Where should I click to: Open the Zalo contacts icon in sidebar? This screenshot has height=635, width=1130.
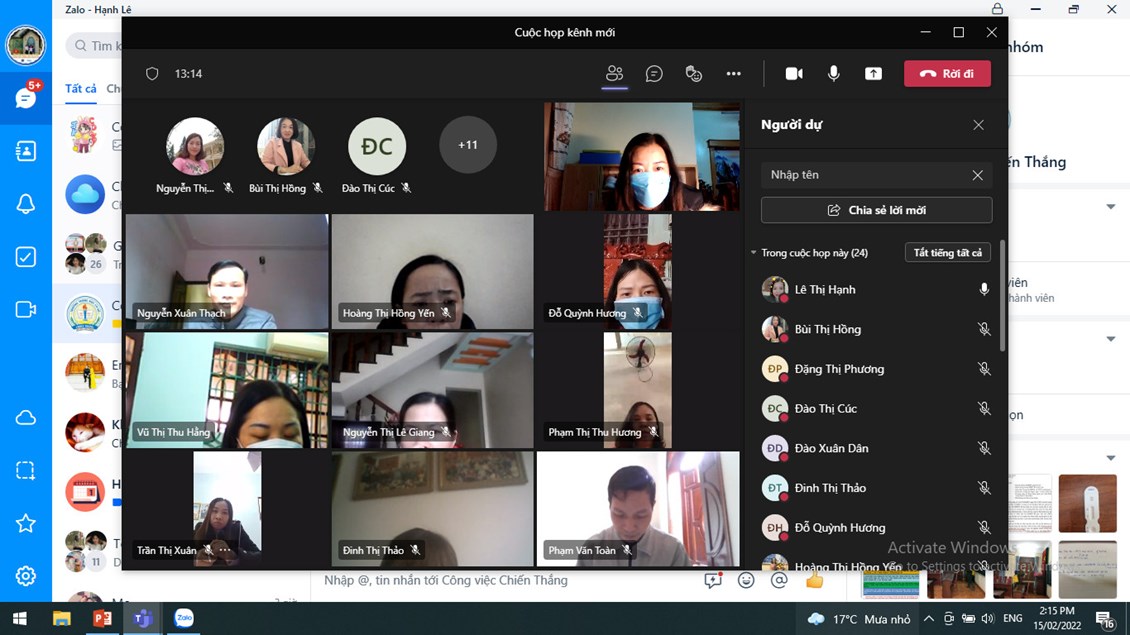[26, 151]
